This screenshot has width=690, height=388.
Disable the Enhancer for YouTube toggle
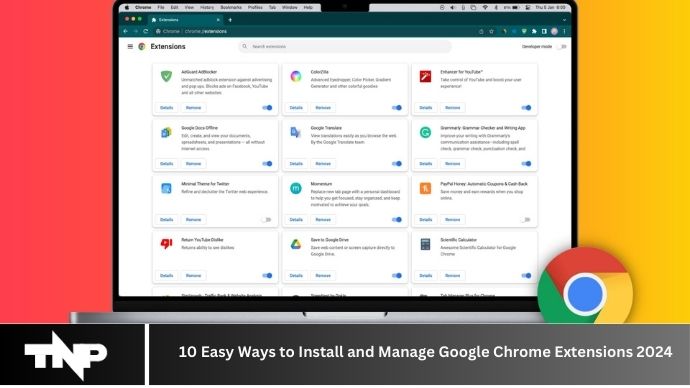point(526,108)
